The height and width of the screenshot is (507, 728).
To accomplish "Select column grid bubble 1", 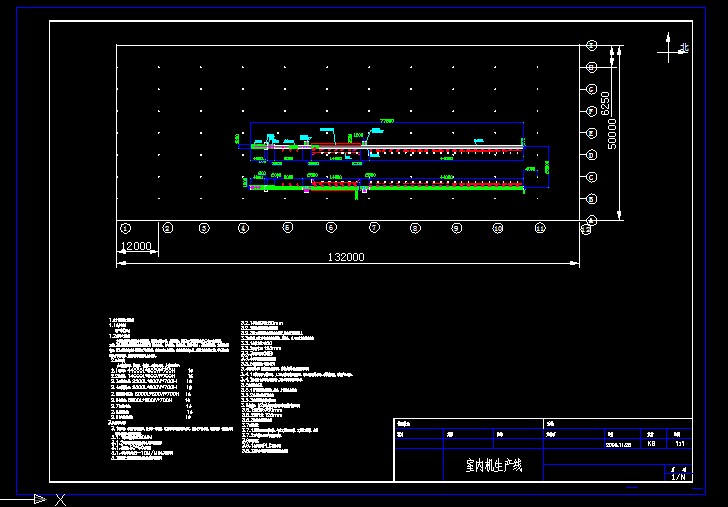I will pyautogui.click(x=125, y=228).
